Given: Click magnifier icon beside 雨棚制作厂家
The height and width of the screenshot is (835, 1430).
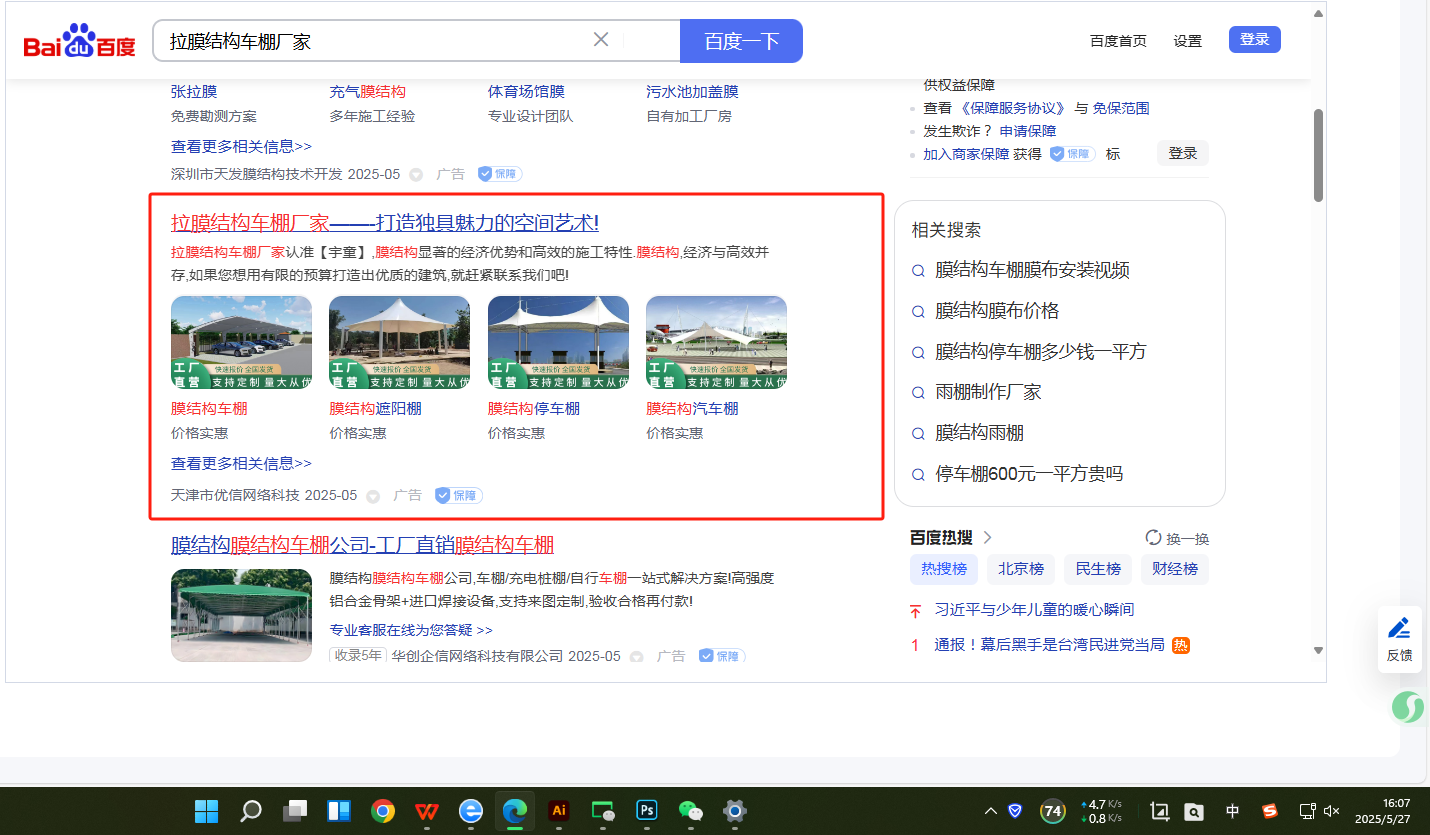Looking at the screenshot, I should [x=918, y=393].
